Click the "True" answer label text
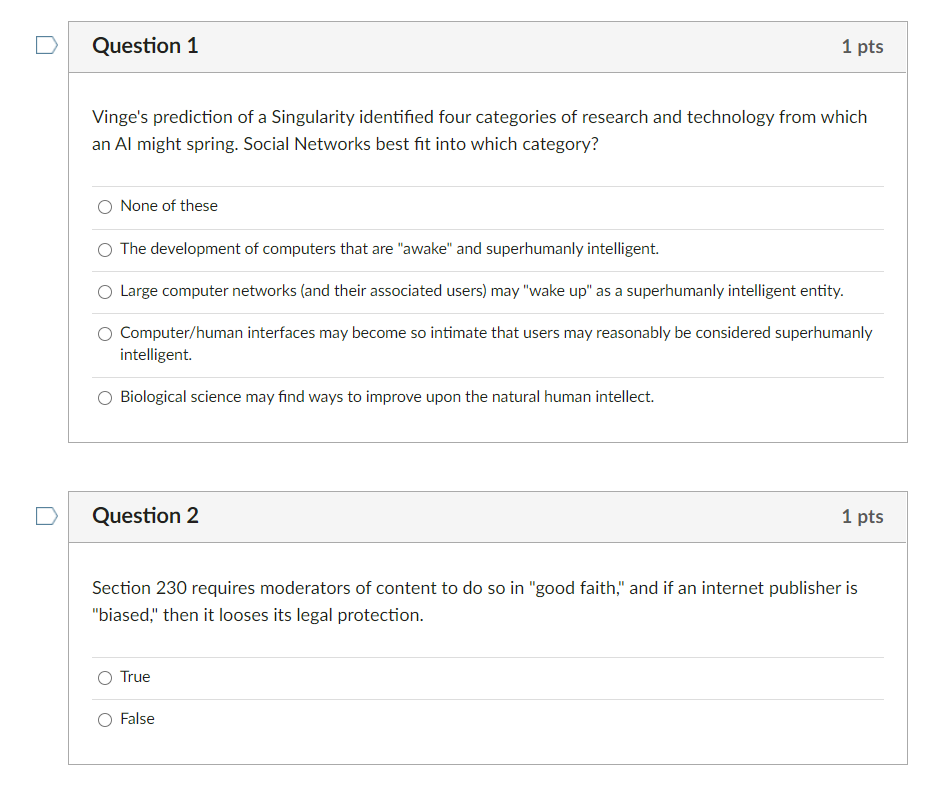 (135, 677)
